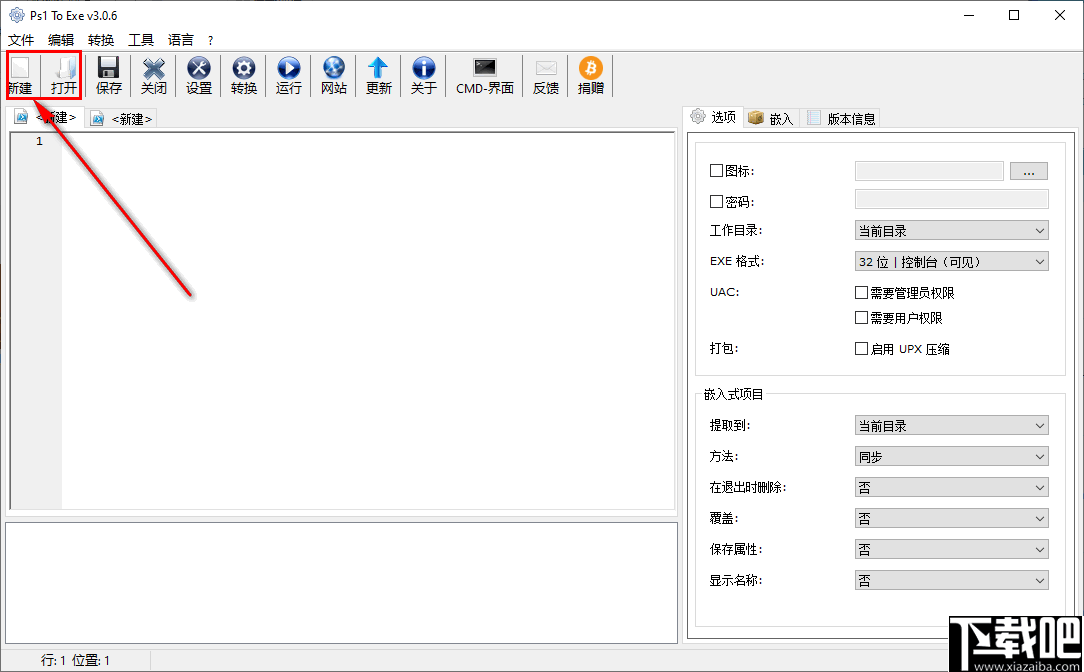Viewport: 1084px width, 672px height.
Task: Open the 工具 (Tools) menu
Action: 141,40
